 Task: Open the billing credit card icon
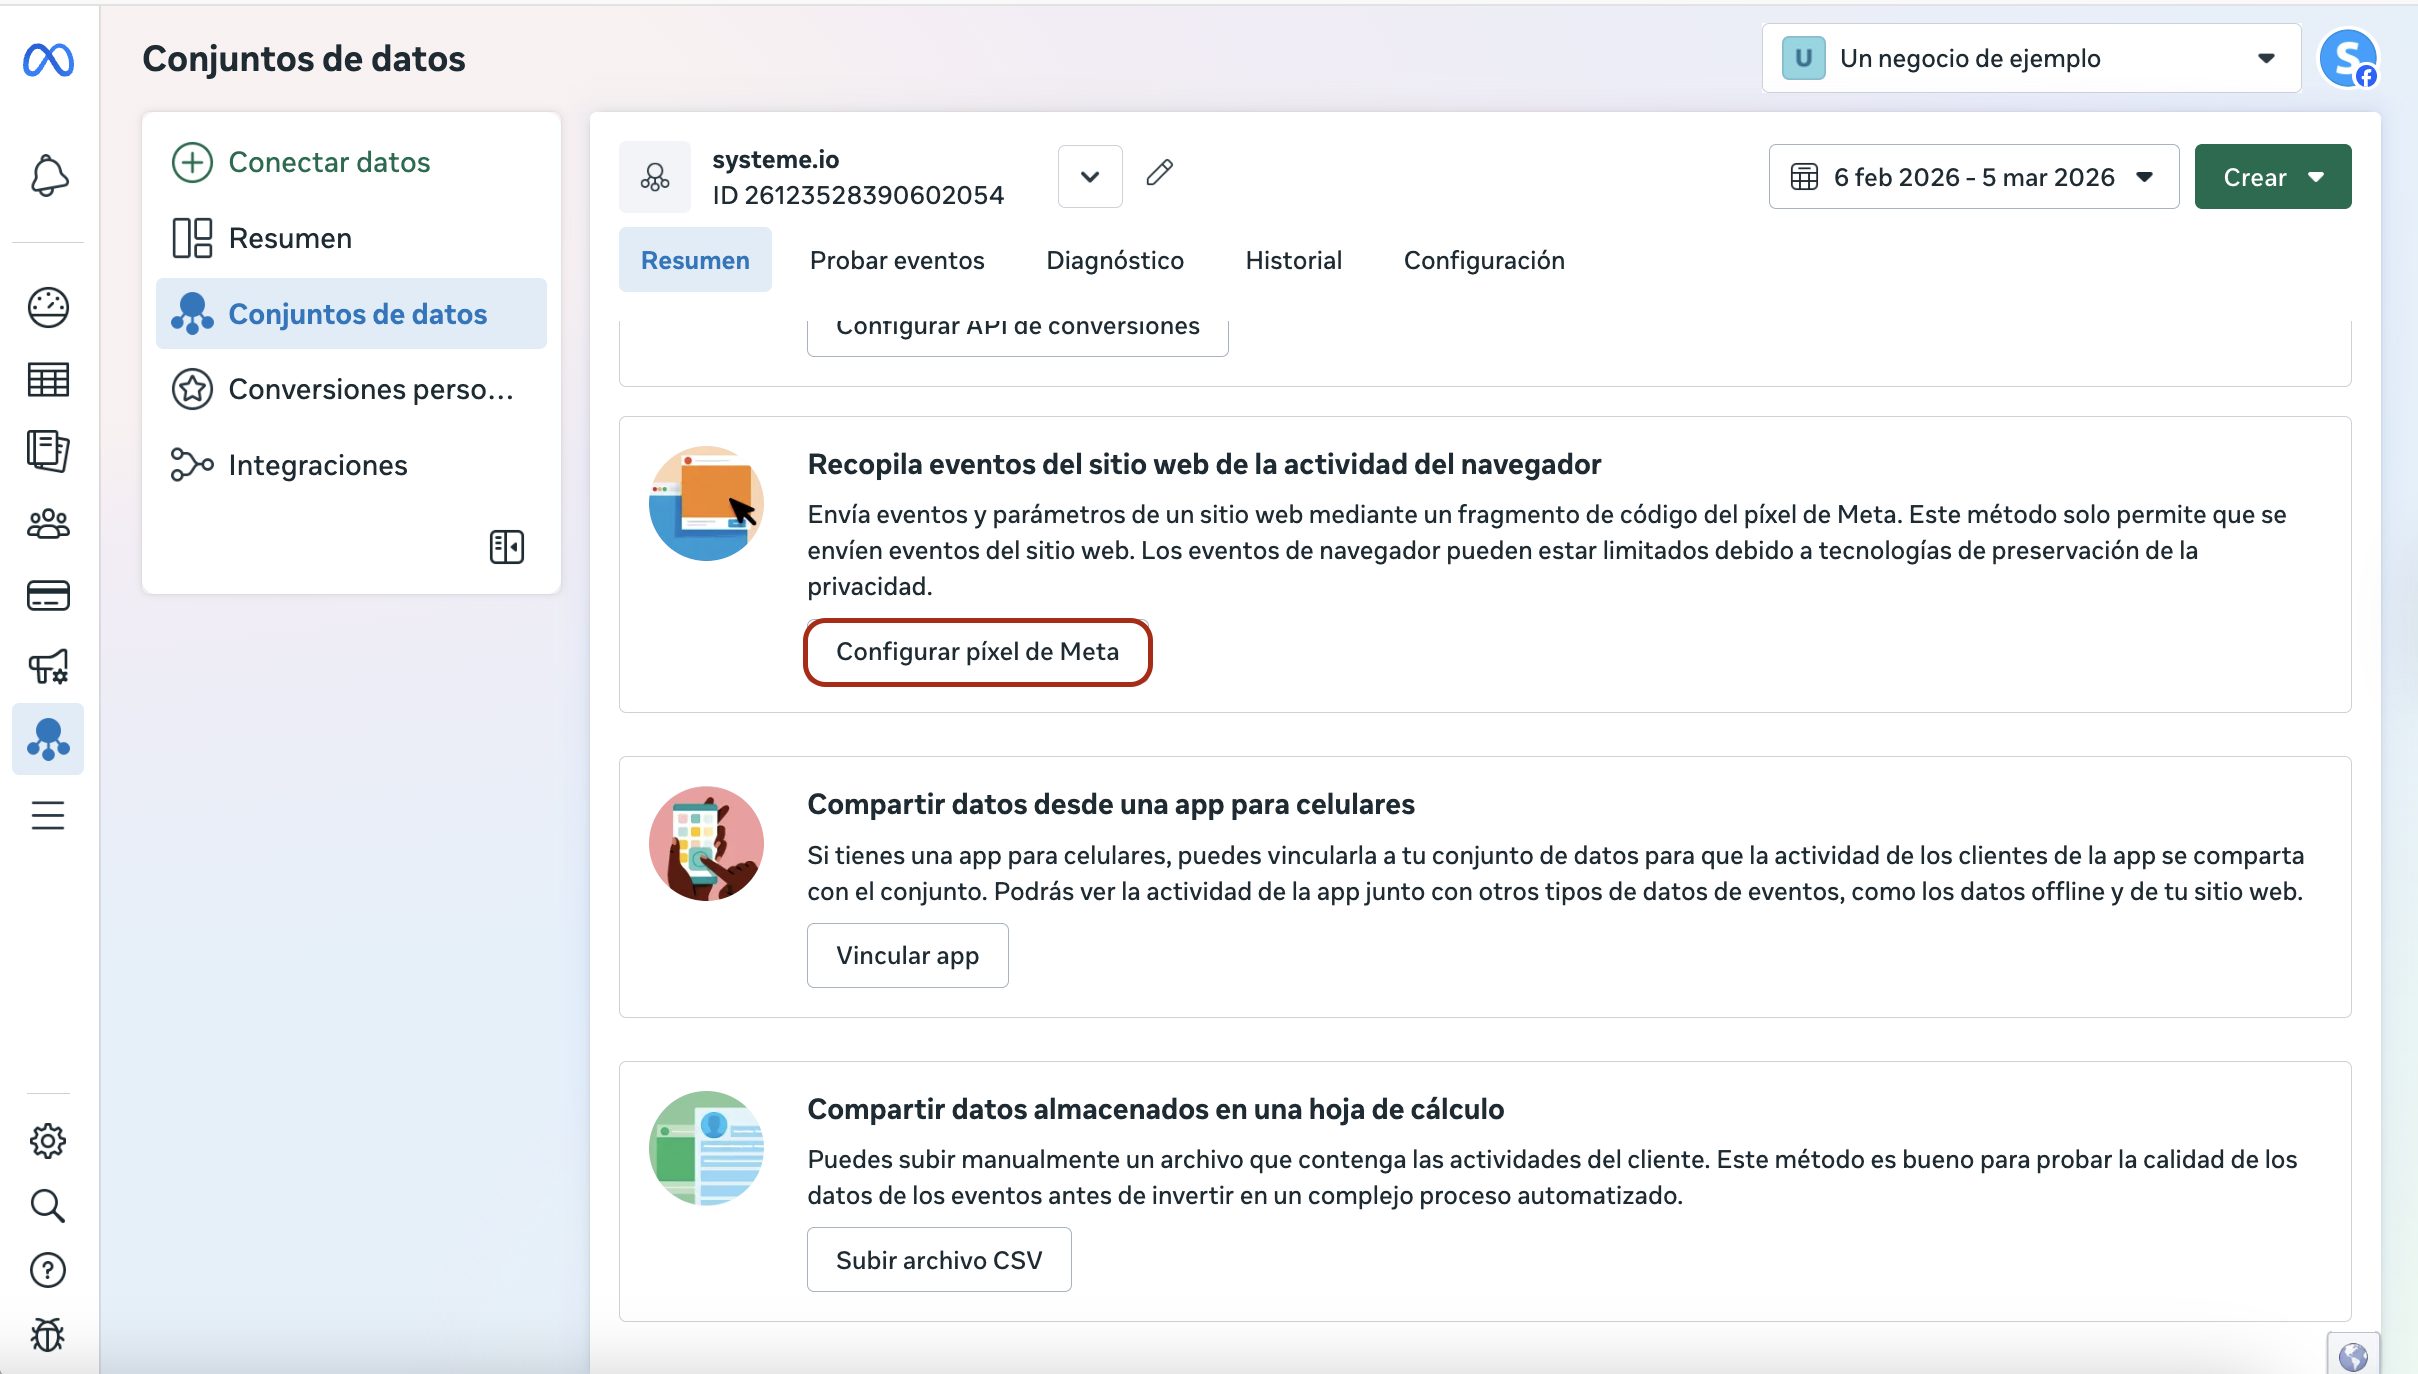coord(48,596)
